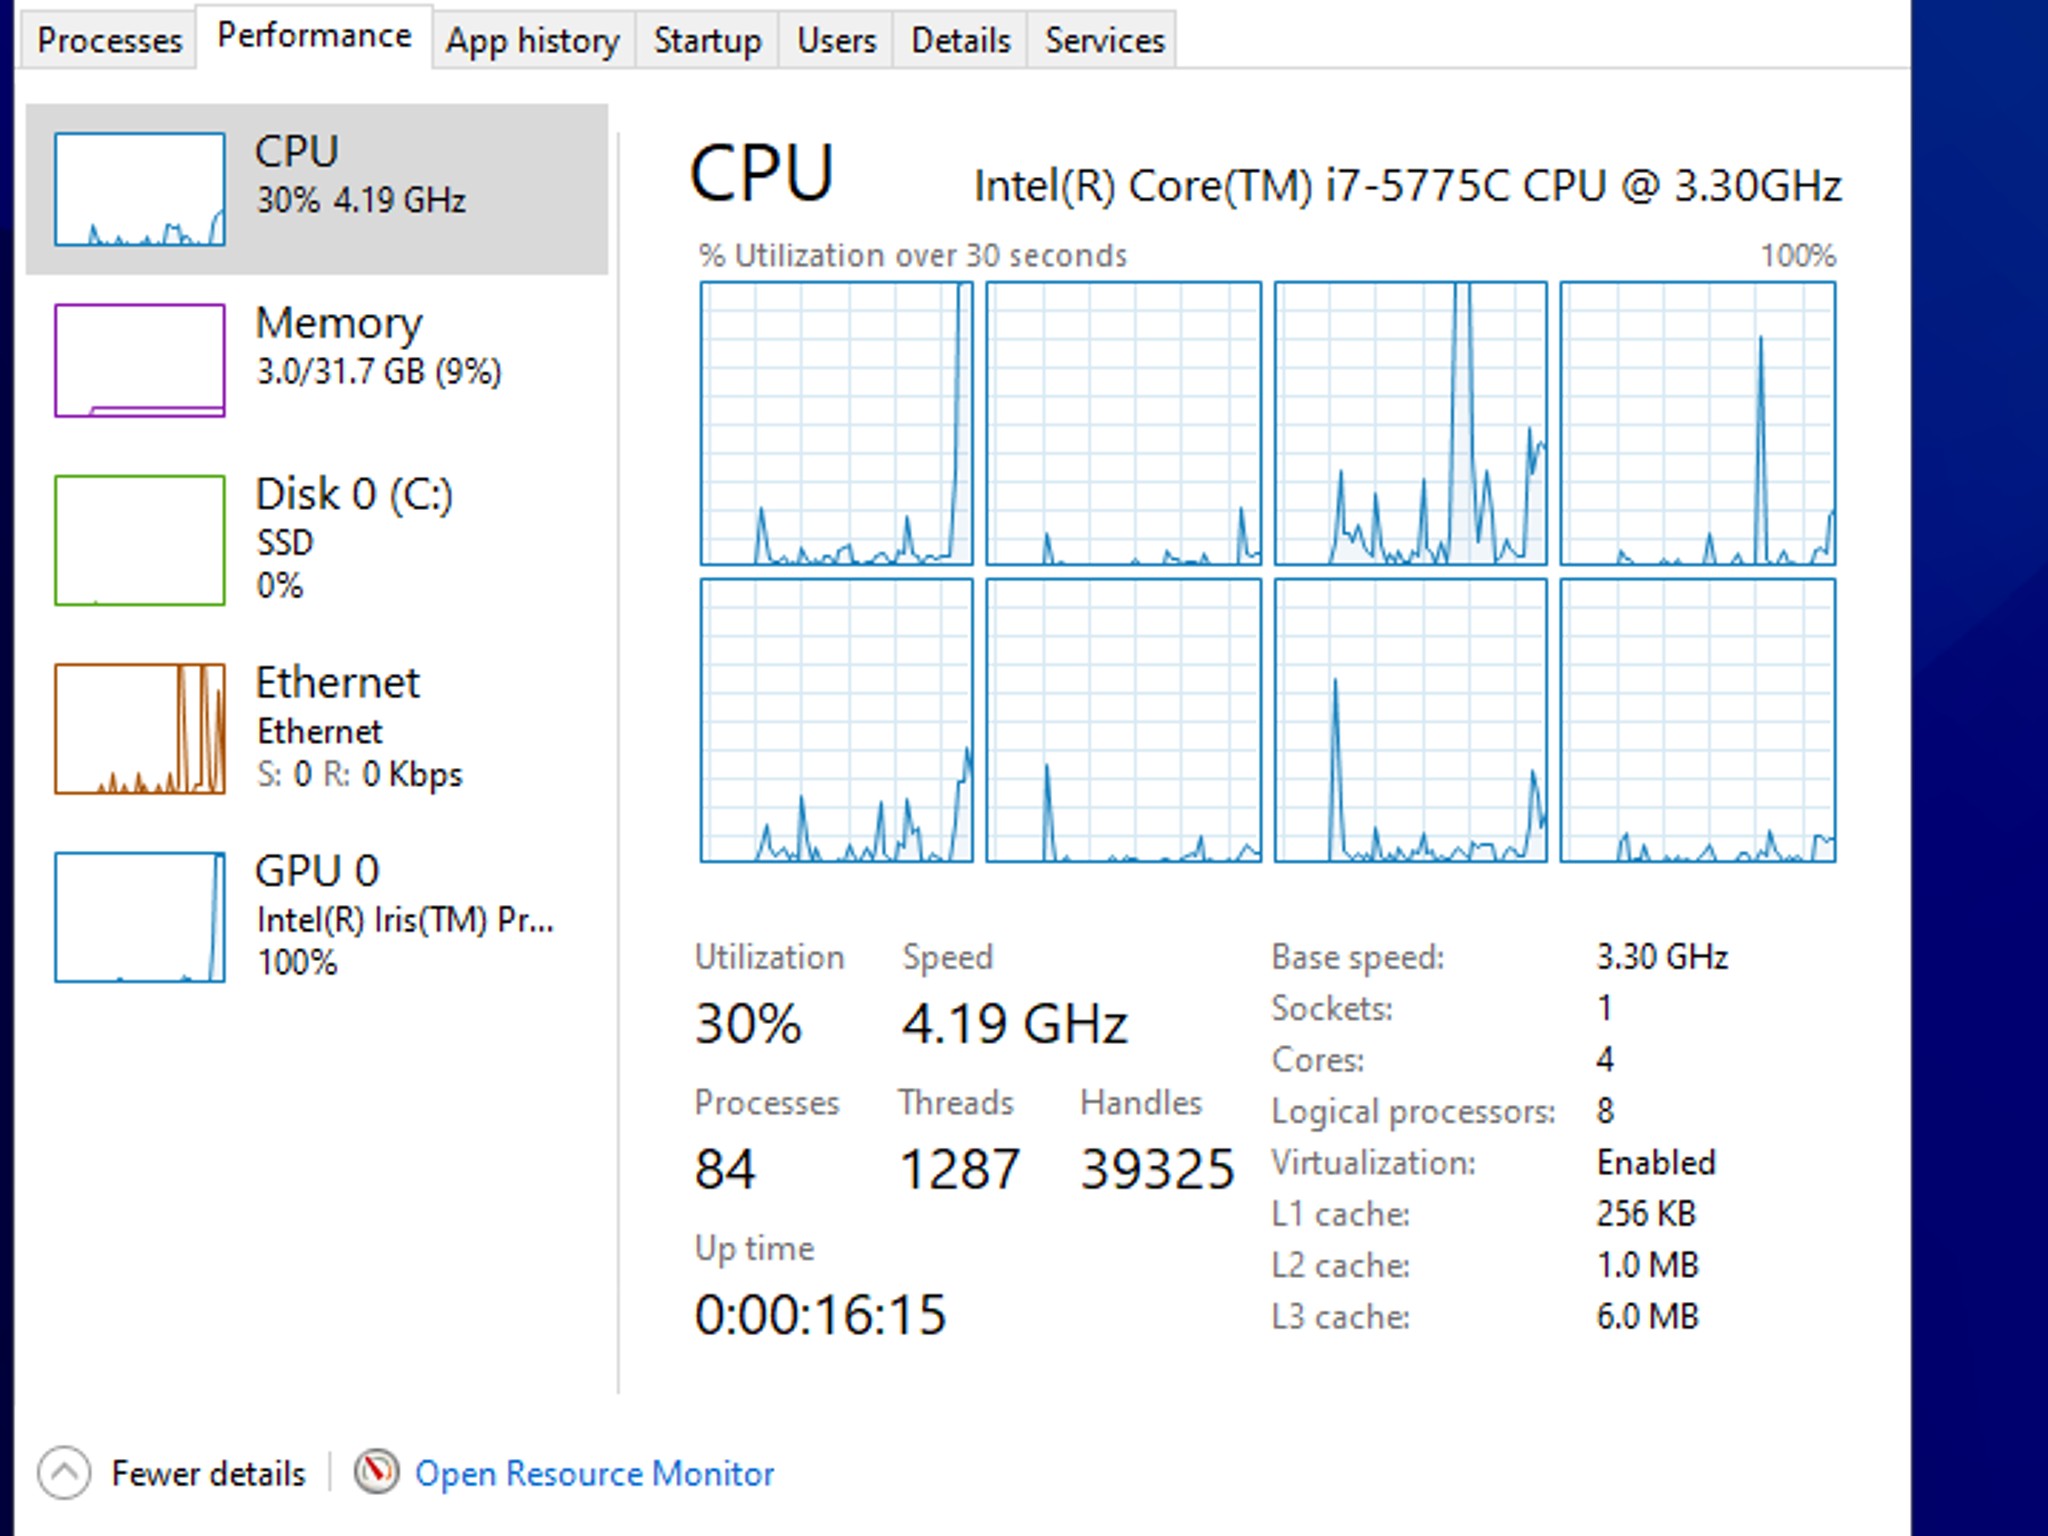Click the Performance tab label
Viewport: 2048px width, 1536px height.
pos(314,36)
